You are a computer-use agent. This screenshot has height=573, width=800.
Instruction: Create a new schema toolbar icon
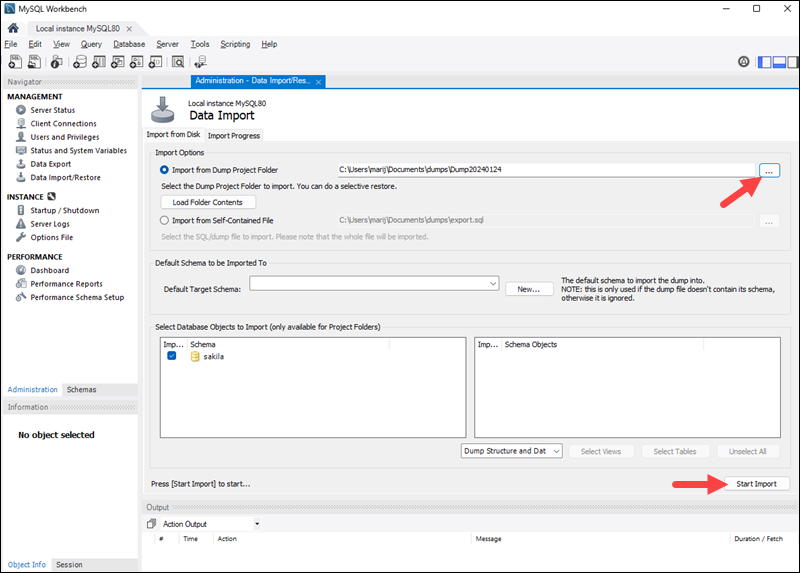click(80, 62)
